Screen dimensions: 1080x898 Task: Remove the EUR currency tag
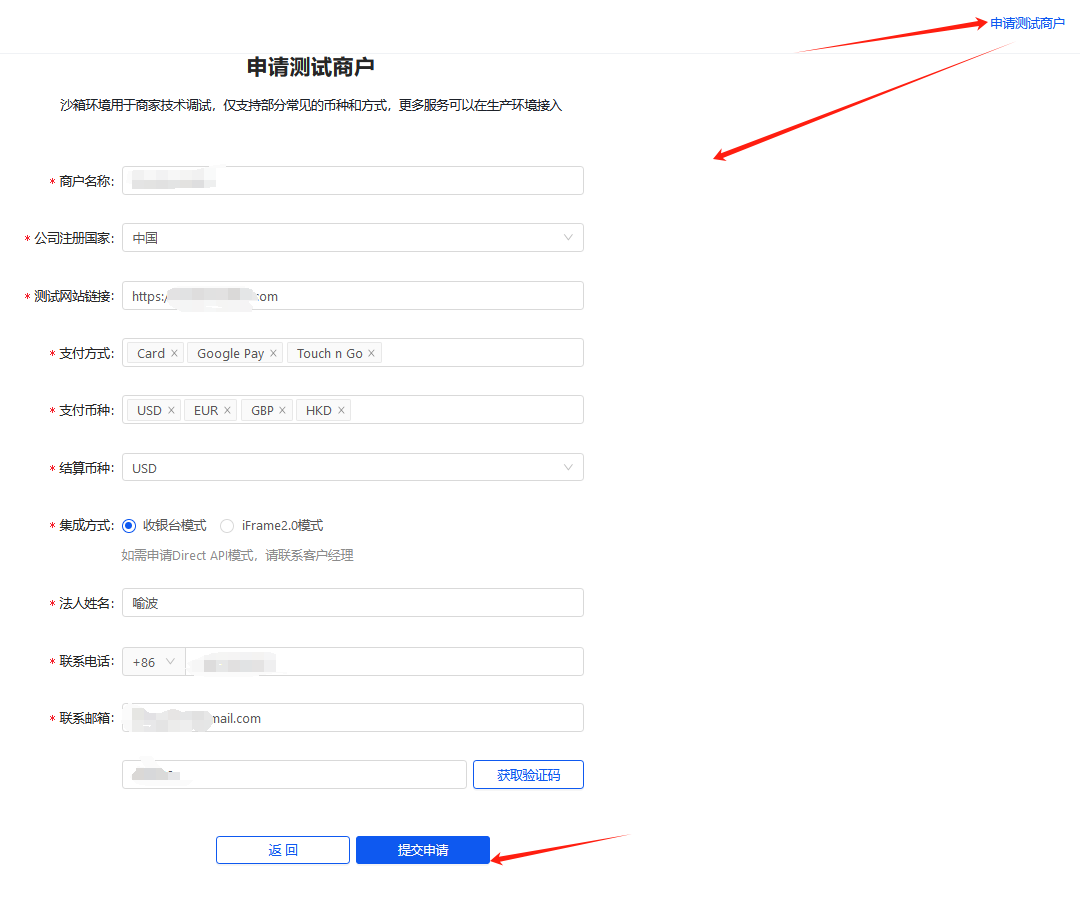click(x=227, y=411)
